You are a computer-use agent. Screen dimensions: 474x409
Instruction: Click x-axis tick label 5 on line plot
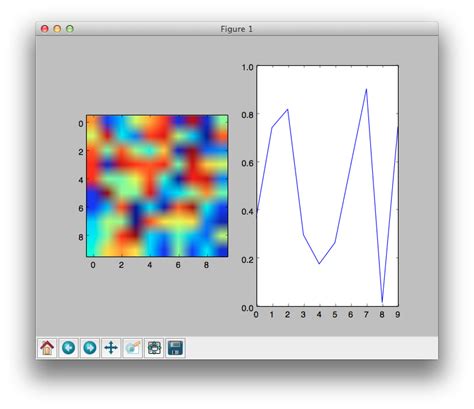(335, 314)
